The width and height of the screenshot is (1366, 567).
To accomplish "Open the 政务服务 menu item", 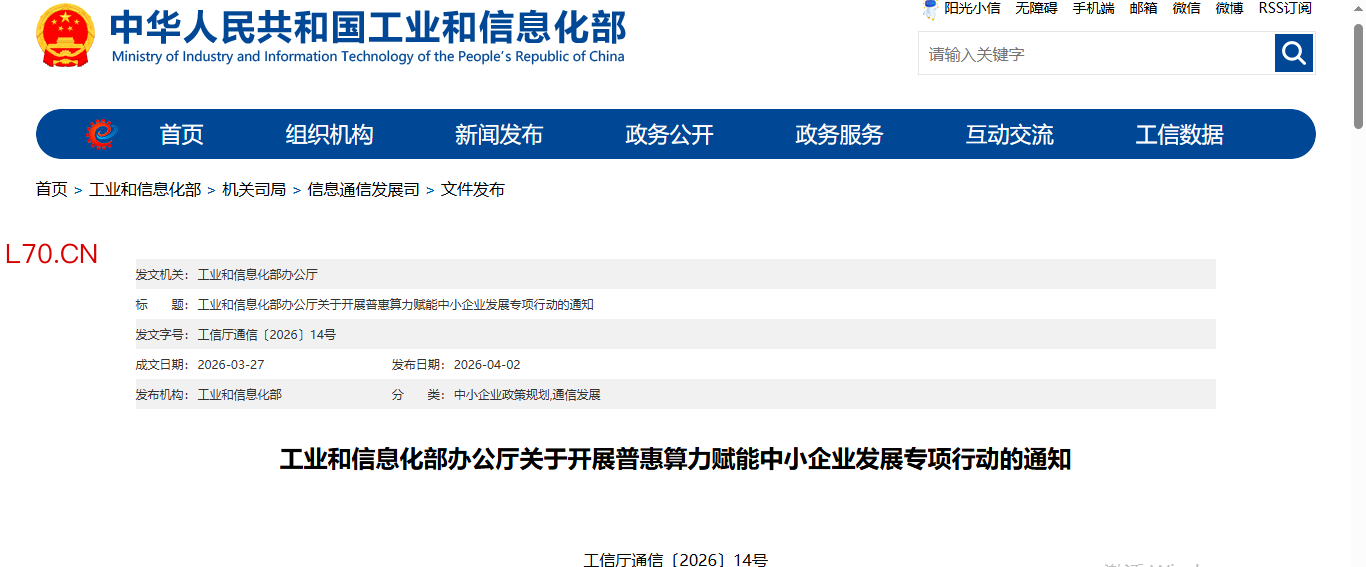I will pos(840,134).
